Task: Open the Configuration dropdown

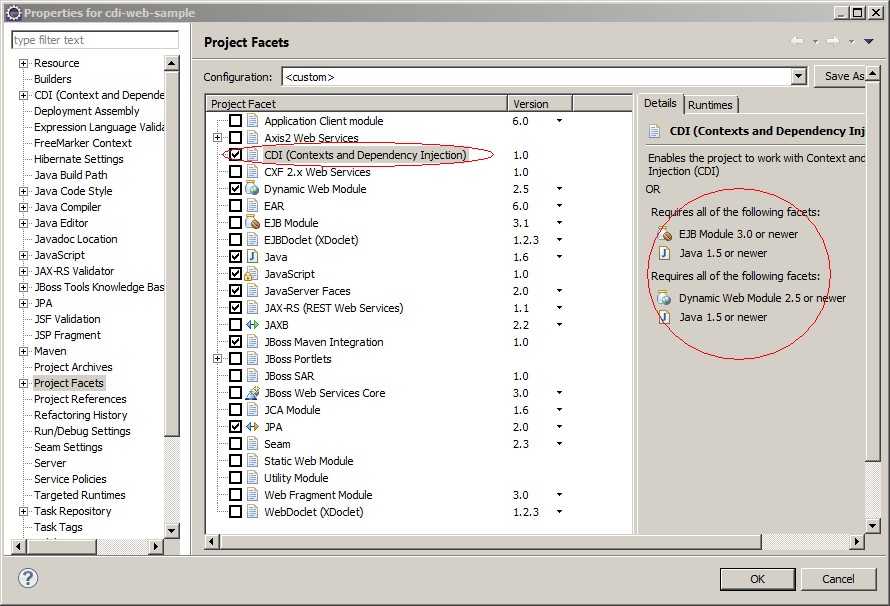Action: click(799, 77)
